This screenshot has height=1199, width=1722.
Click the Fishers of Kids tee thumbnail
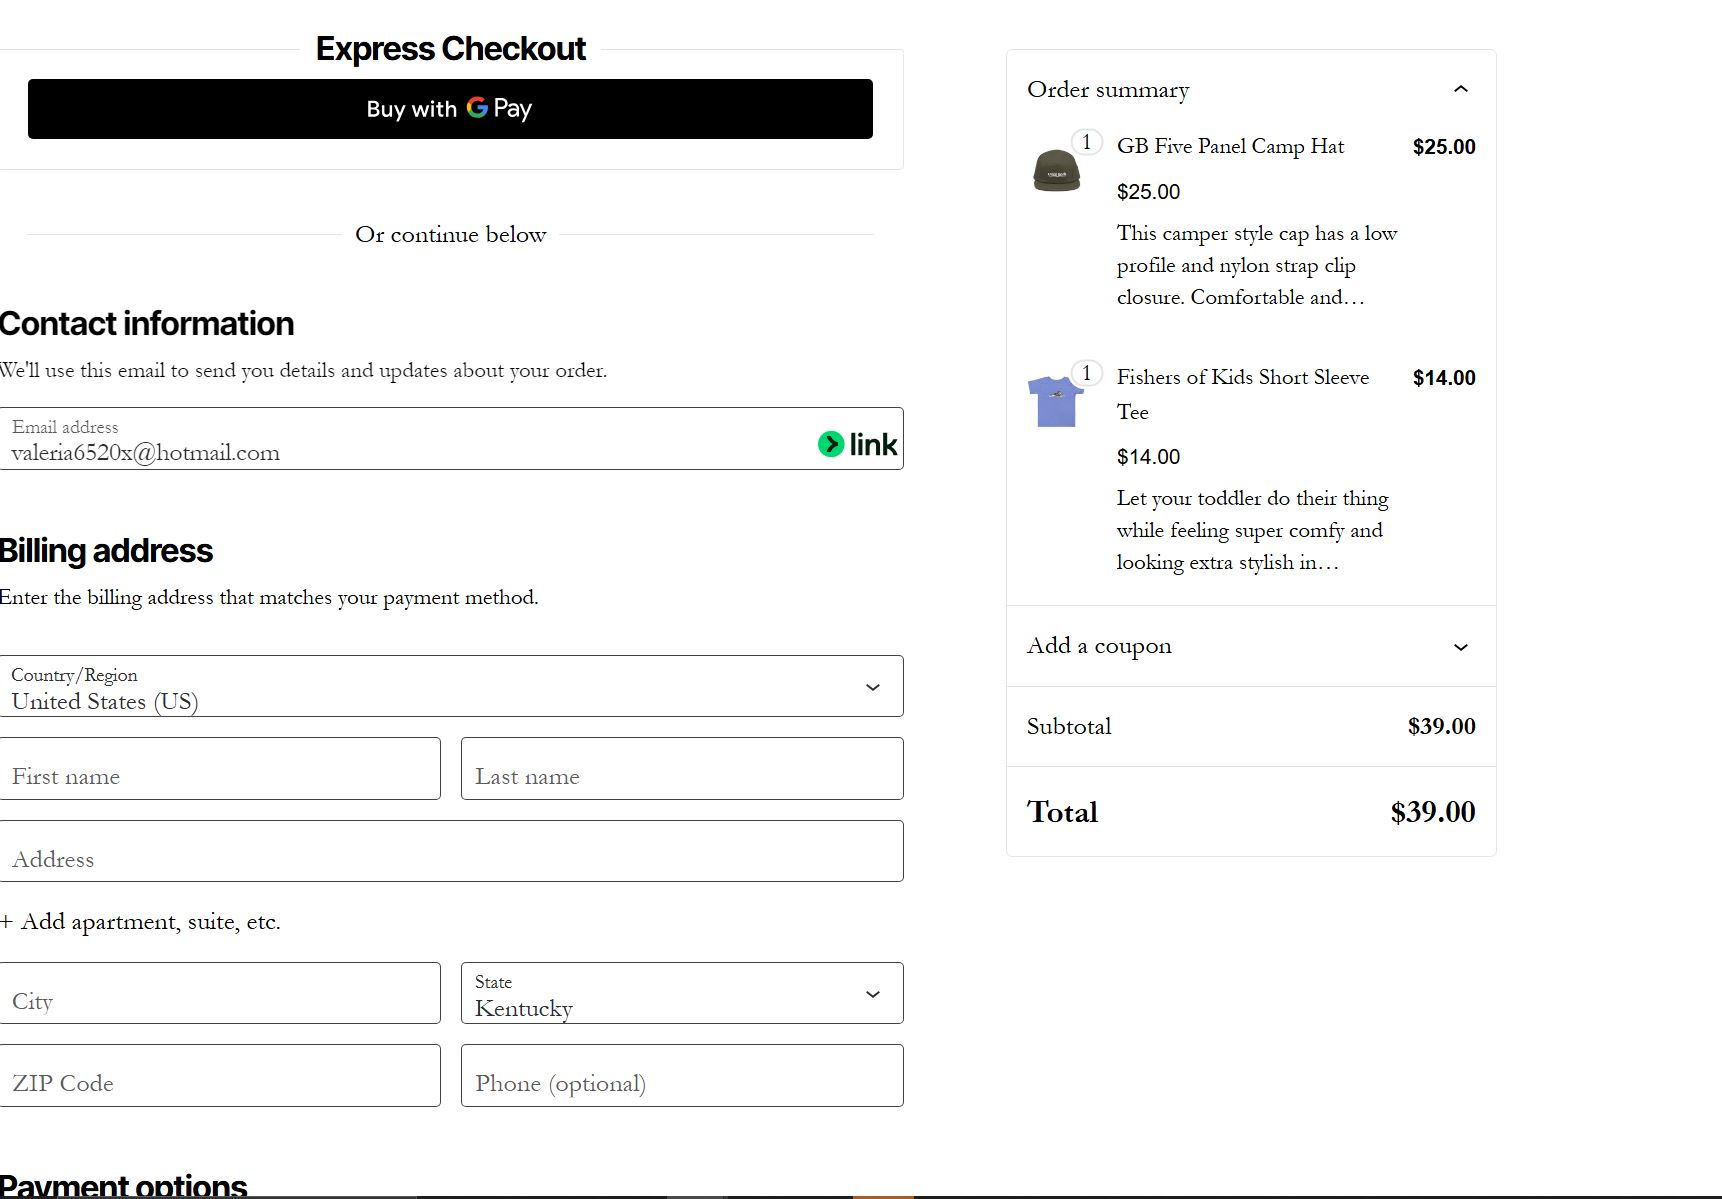pyautogui.click(x=1055, y=401)
